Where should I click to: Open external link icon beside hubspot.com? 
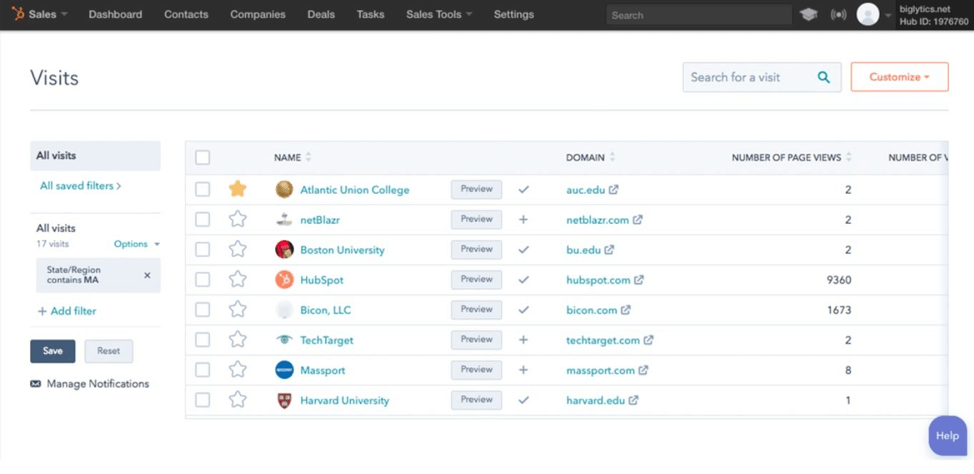[x=639, y=280]
